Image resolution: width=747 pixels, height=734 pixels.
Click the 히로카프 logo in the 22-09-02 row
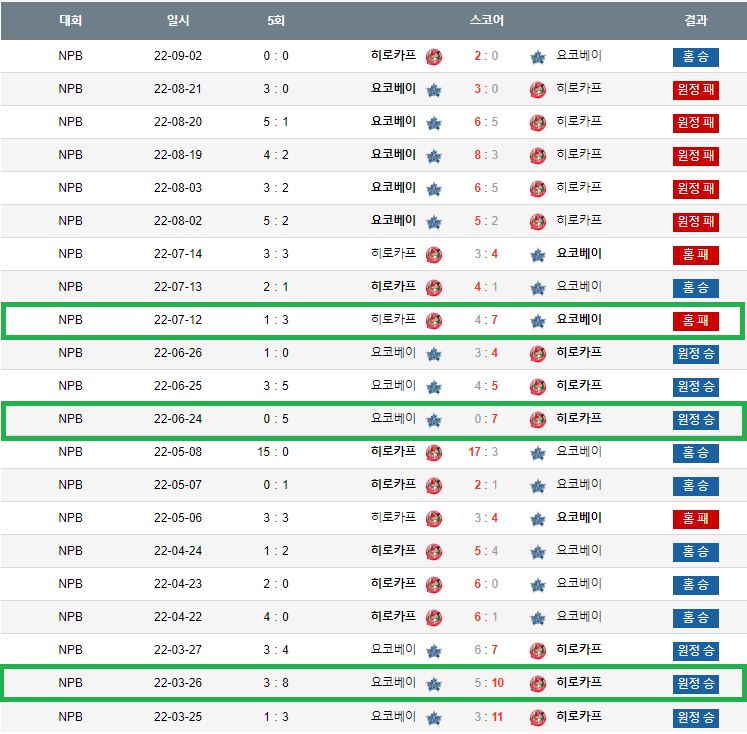(x=433, y=57)
